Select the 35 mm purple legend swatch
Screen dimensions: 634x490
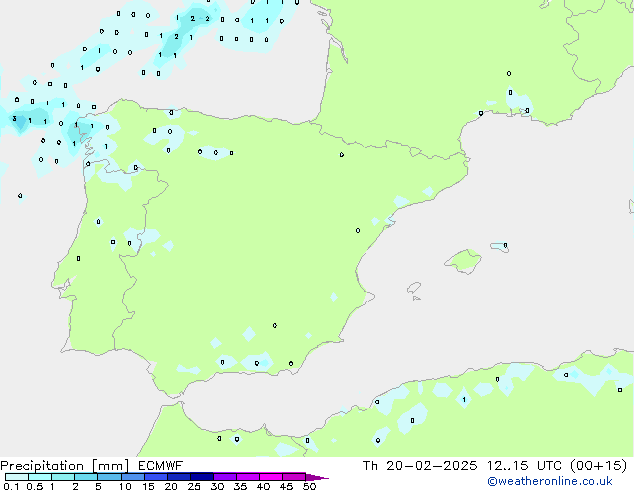(248, 477)
